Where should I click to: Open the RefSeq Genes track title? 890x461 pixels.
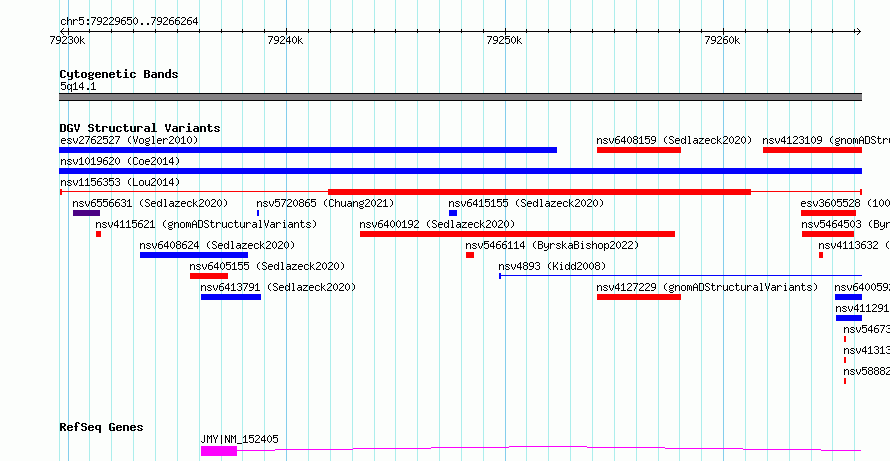(x=102, y=427)
